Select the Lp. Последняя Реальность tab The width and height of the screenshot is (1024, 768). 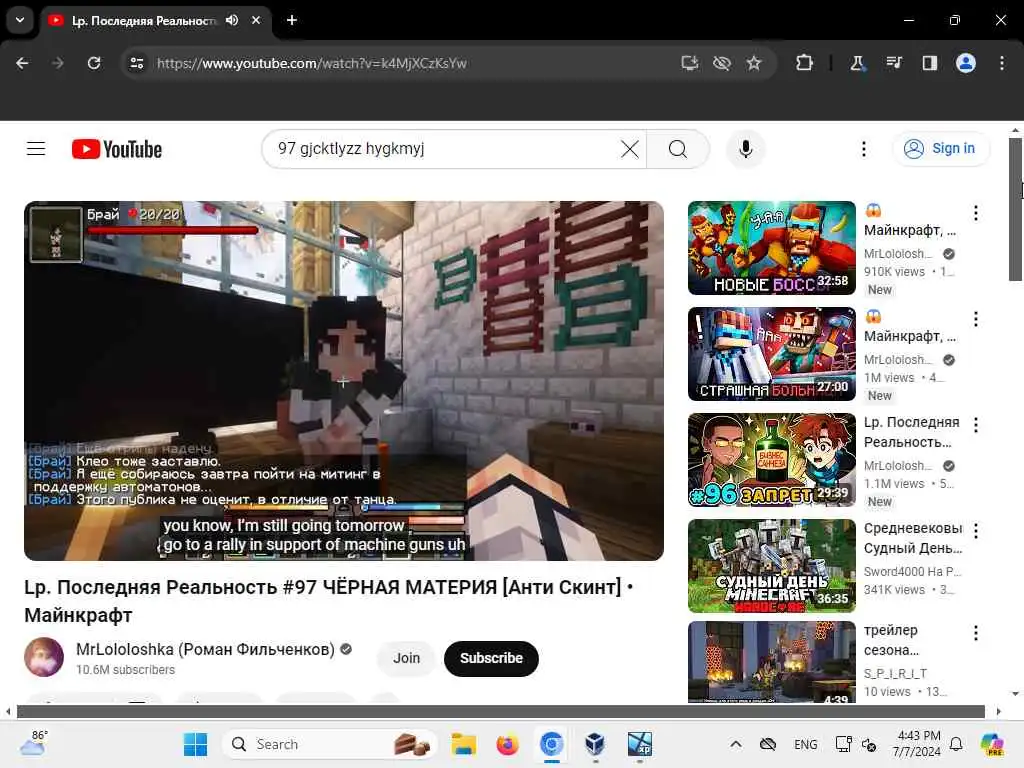coord(144,21)
